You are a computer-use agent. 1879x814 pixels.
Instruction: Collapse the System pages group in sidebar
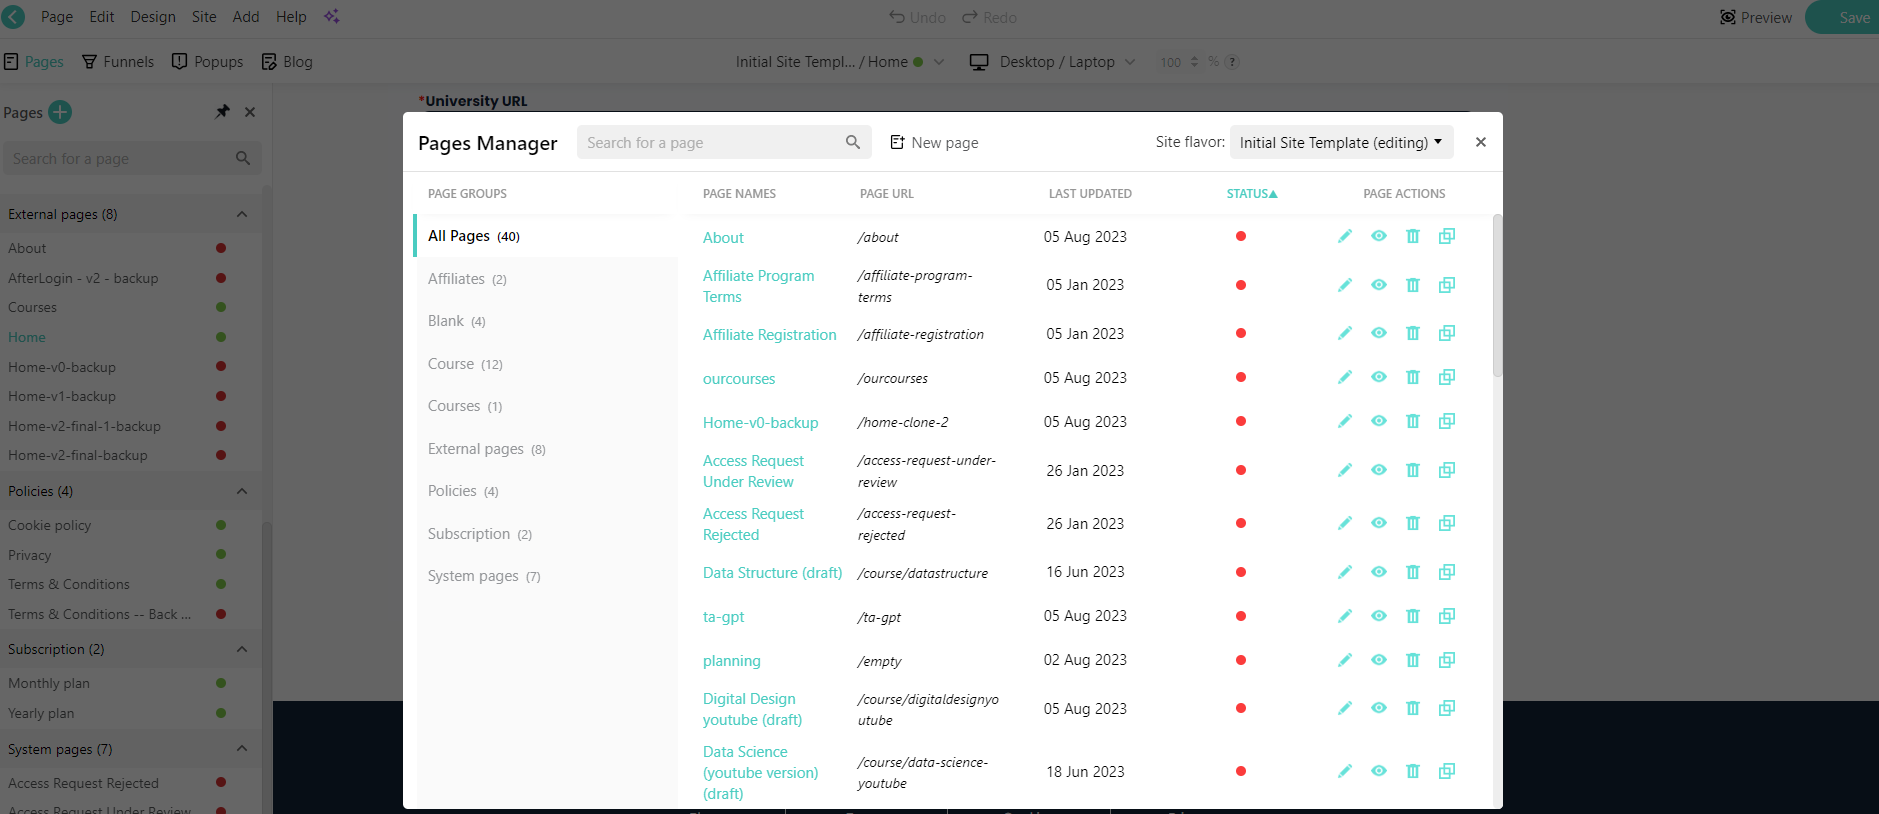[242, 748]
